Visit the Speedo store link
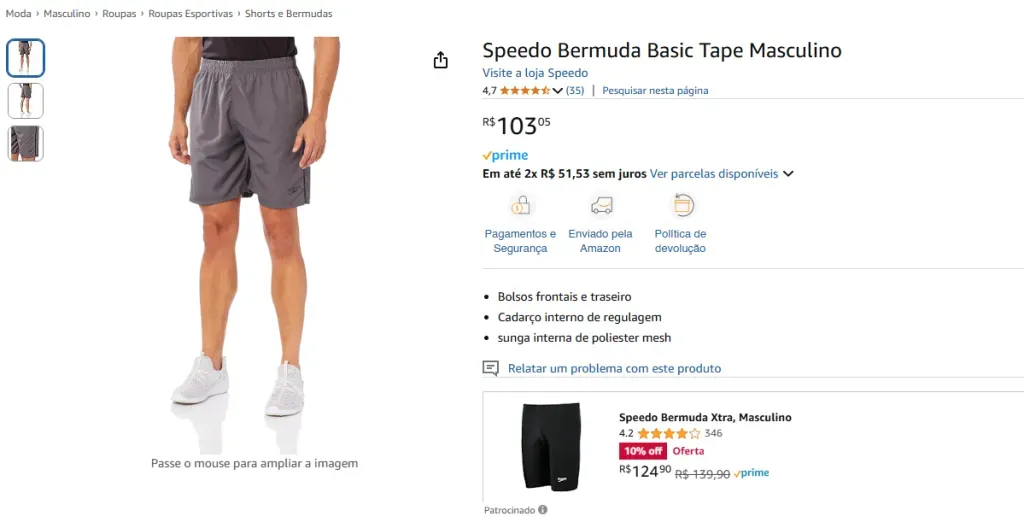 point(535,73)
